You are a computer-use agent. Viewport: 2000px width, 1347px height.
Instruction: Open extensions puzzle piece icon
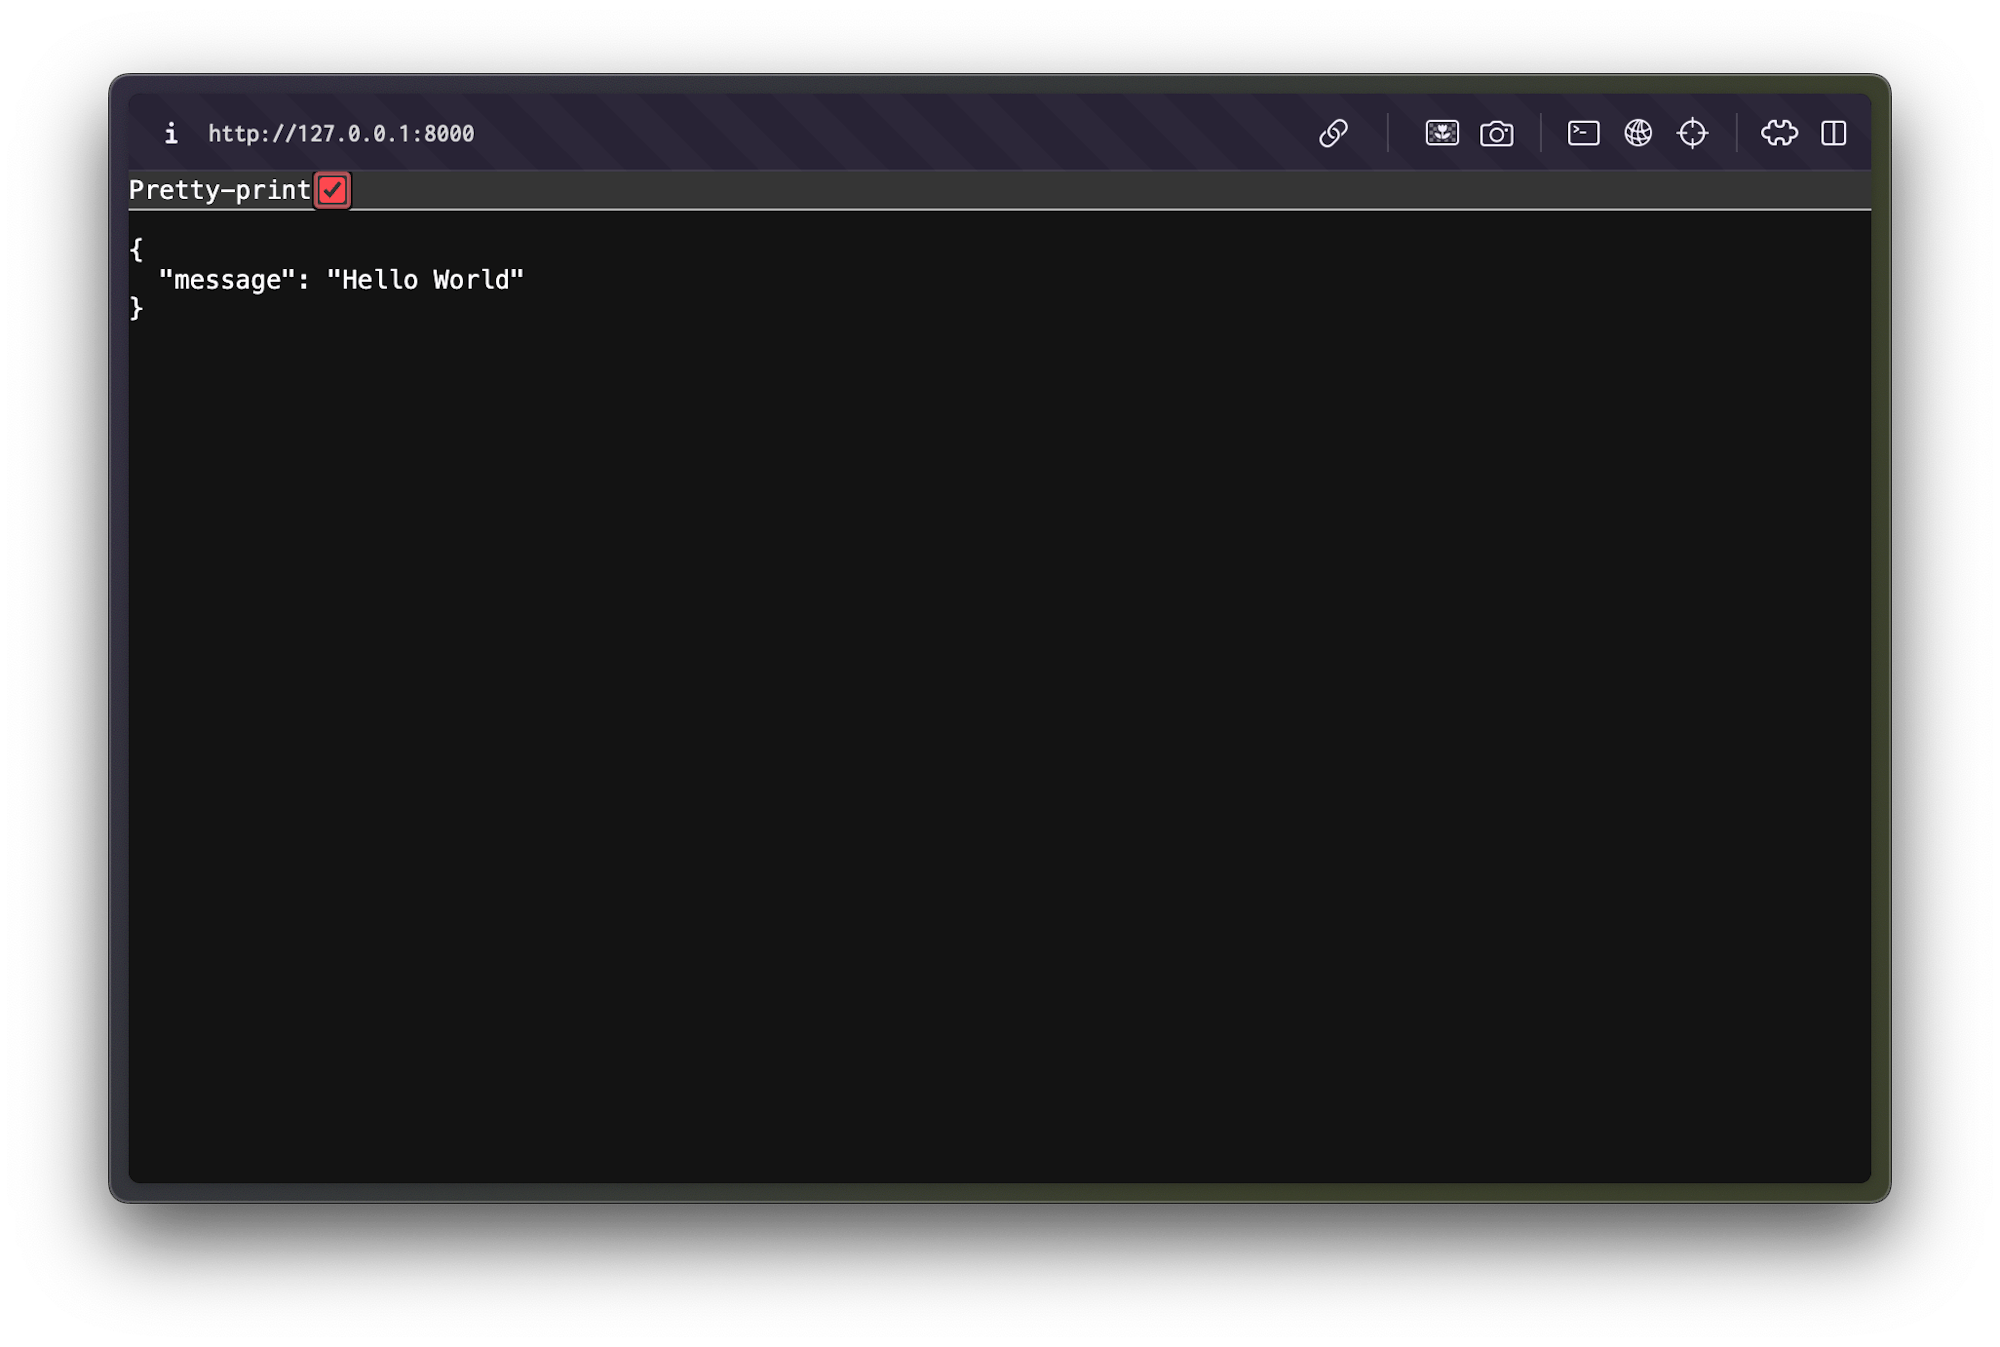coord(1779,133)
